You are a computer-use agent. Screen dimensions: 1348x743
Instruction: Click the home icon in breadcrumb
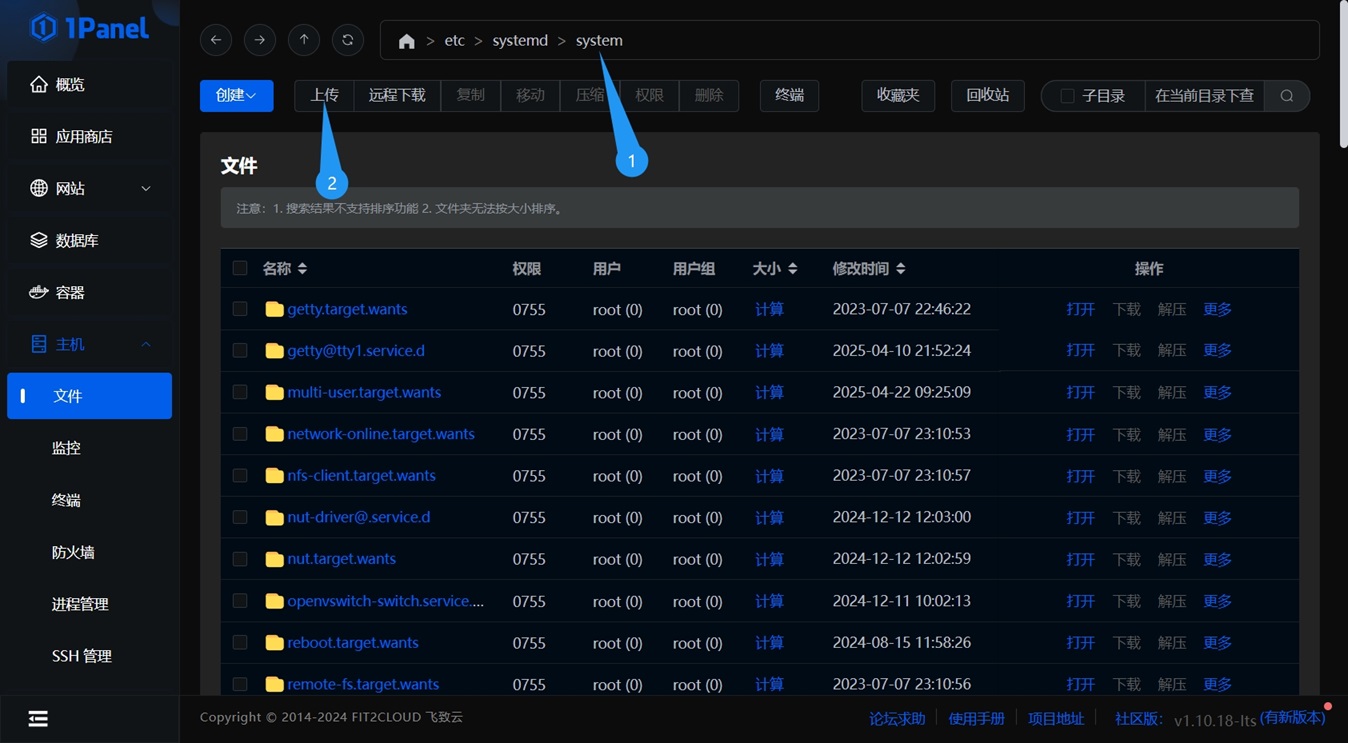pyautogui.click(x=406, y=41)
